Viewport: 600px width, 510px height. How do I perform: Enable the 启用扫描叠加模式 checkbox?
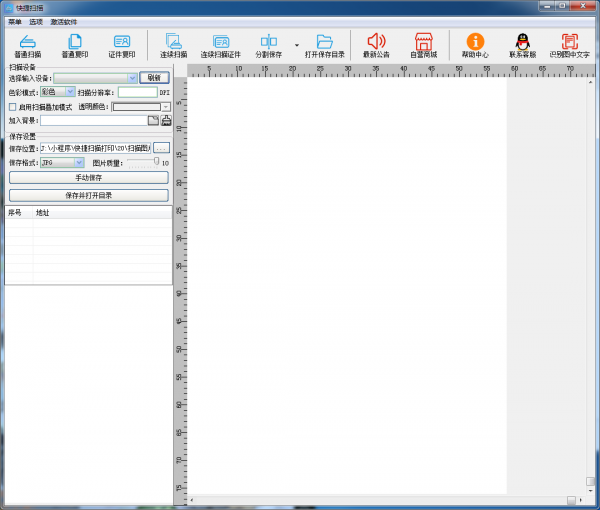click(12, 106)
